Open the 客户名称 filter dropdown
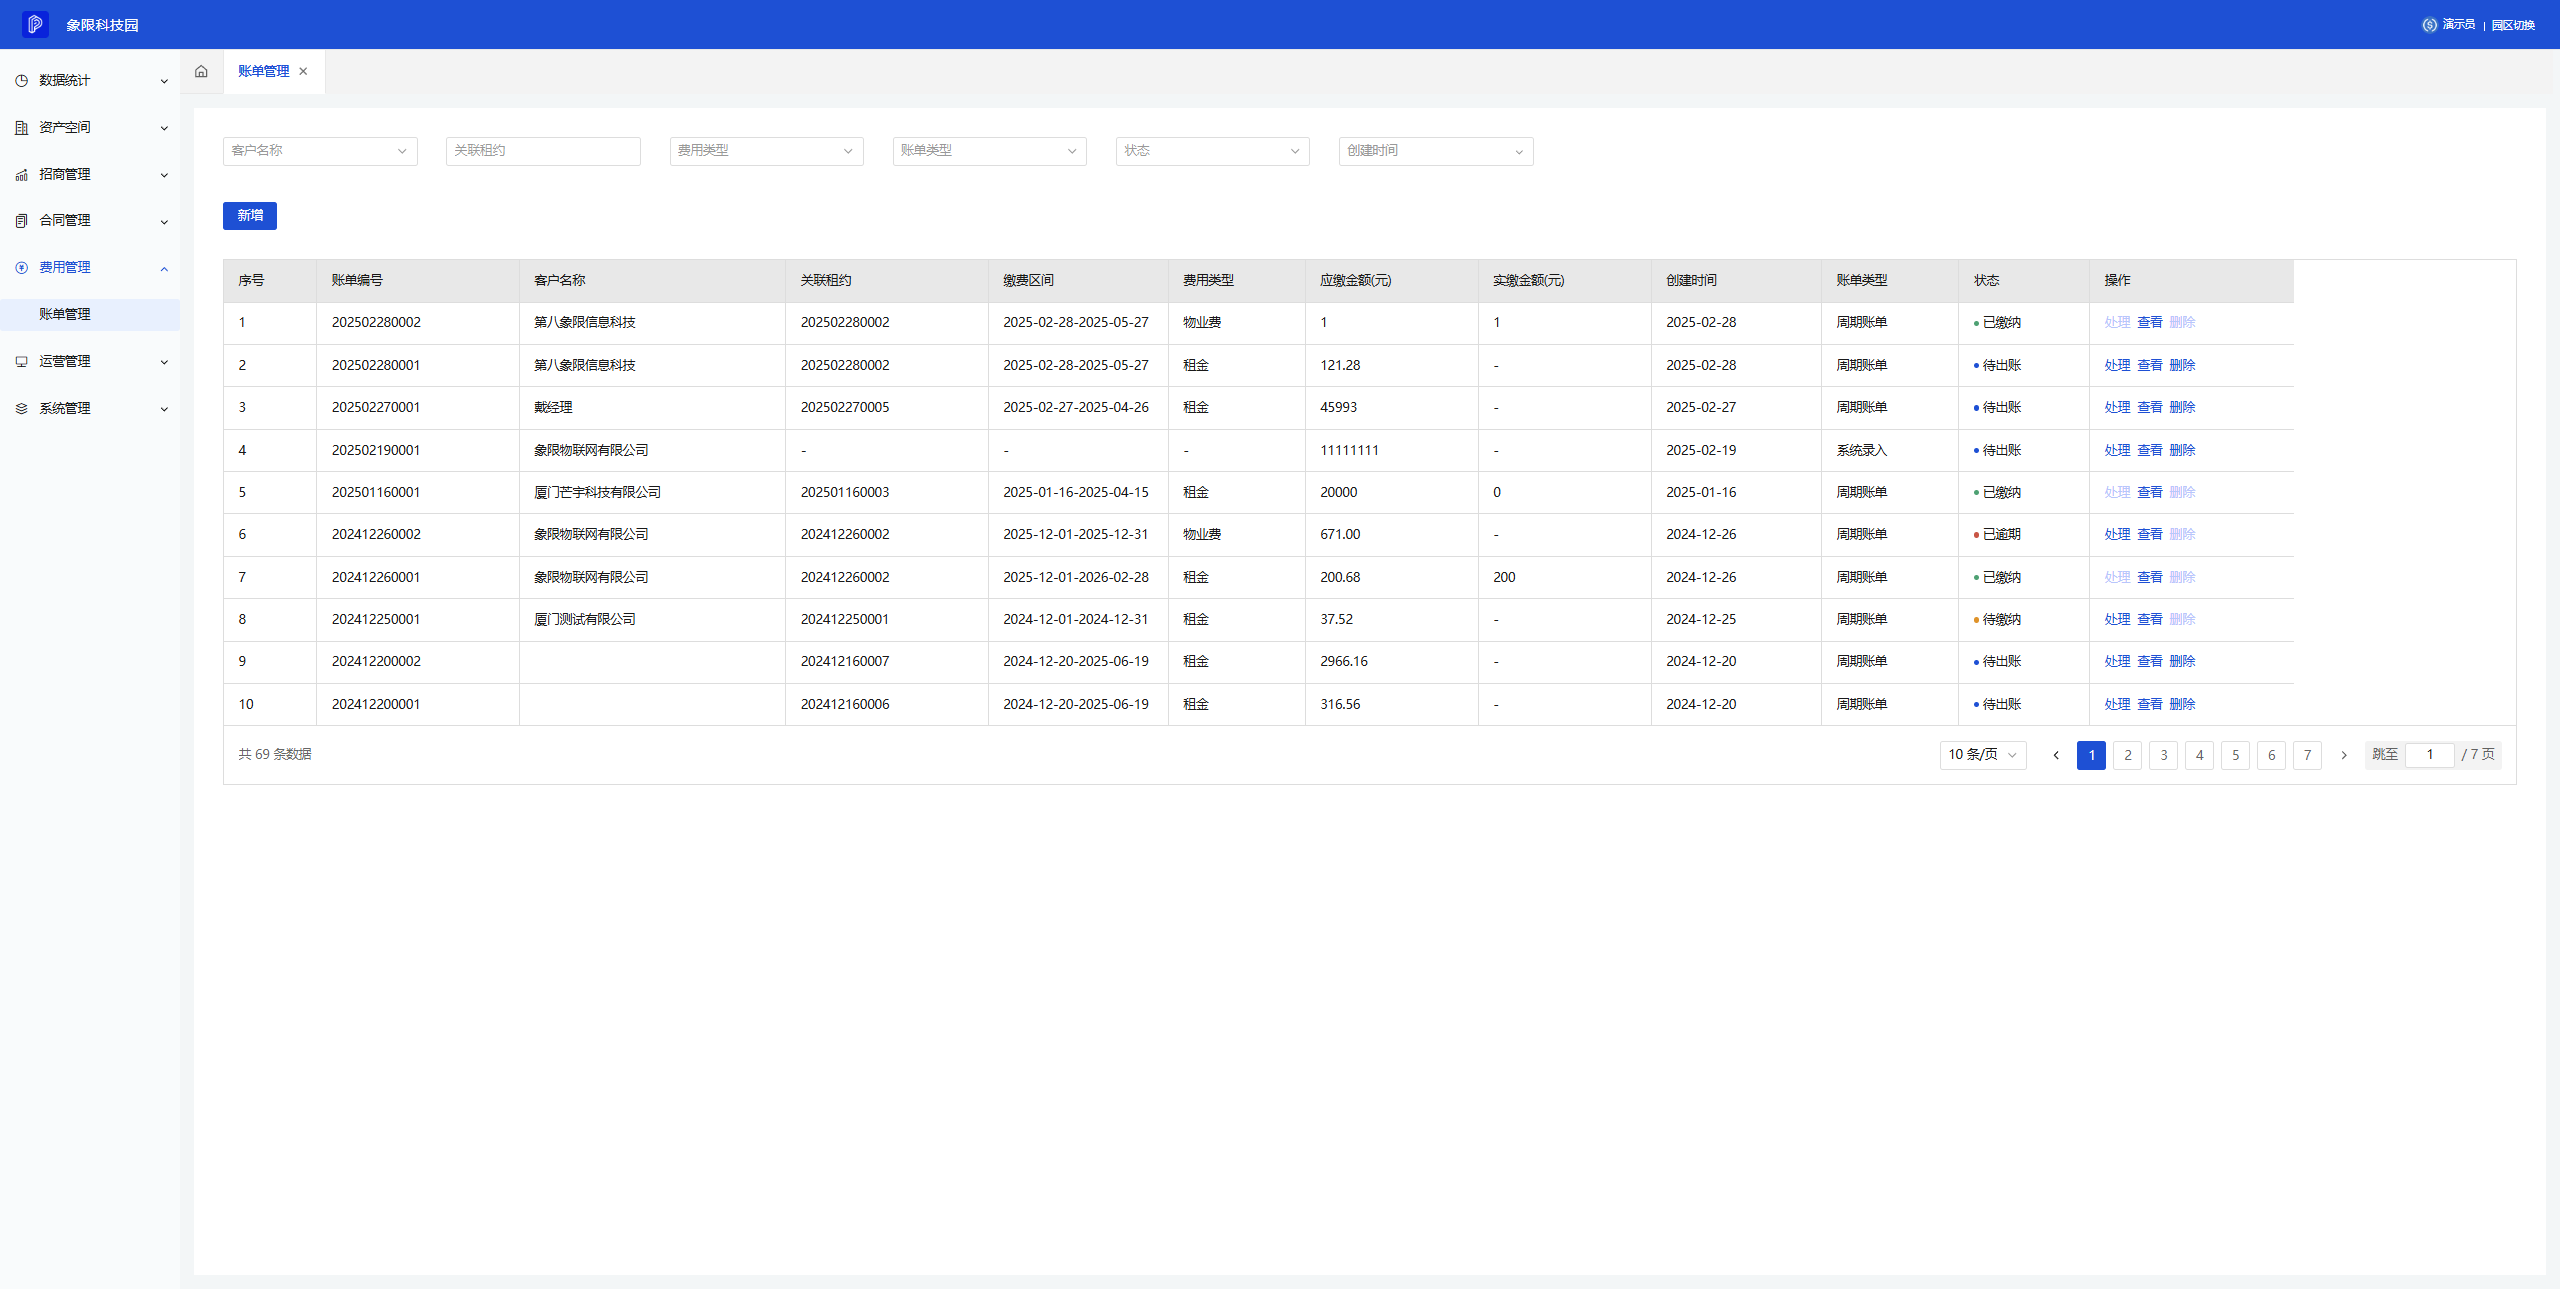Viewport: 2560px width, 1289px height. [319, 151]
